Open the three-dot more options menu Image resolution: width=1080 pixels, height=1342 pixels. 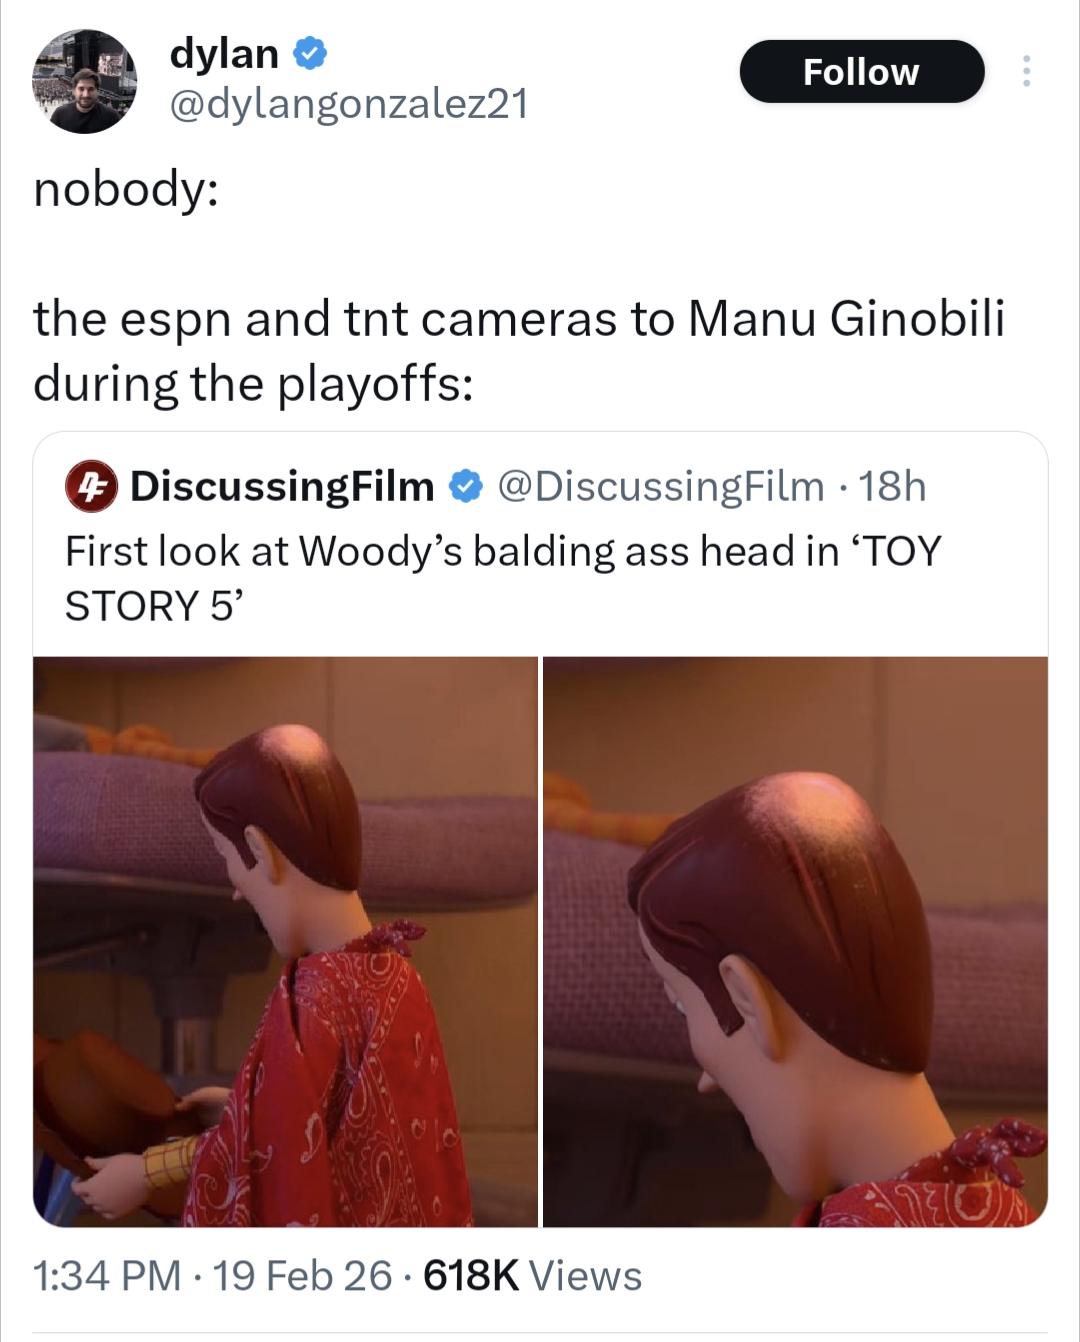coord(1026,71)
